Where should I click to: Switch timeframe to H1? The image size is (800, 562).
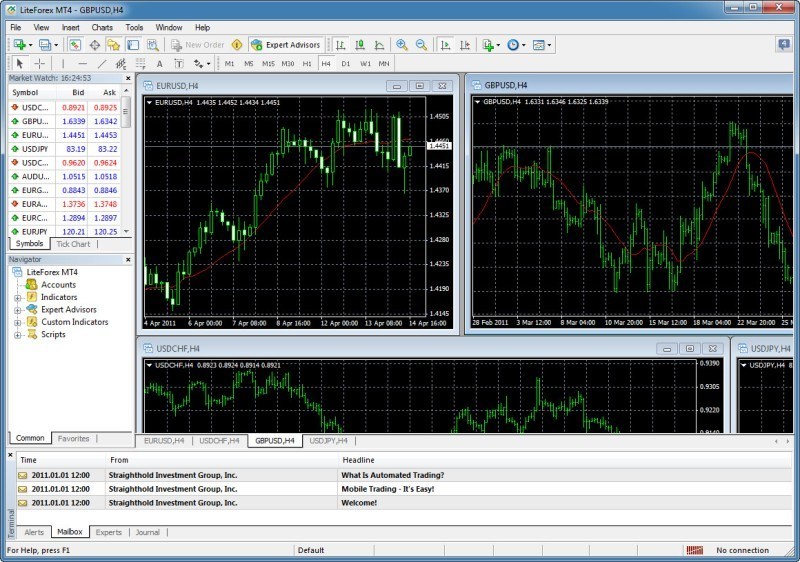pyautogui.click(x=307, y=64)
